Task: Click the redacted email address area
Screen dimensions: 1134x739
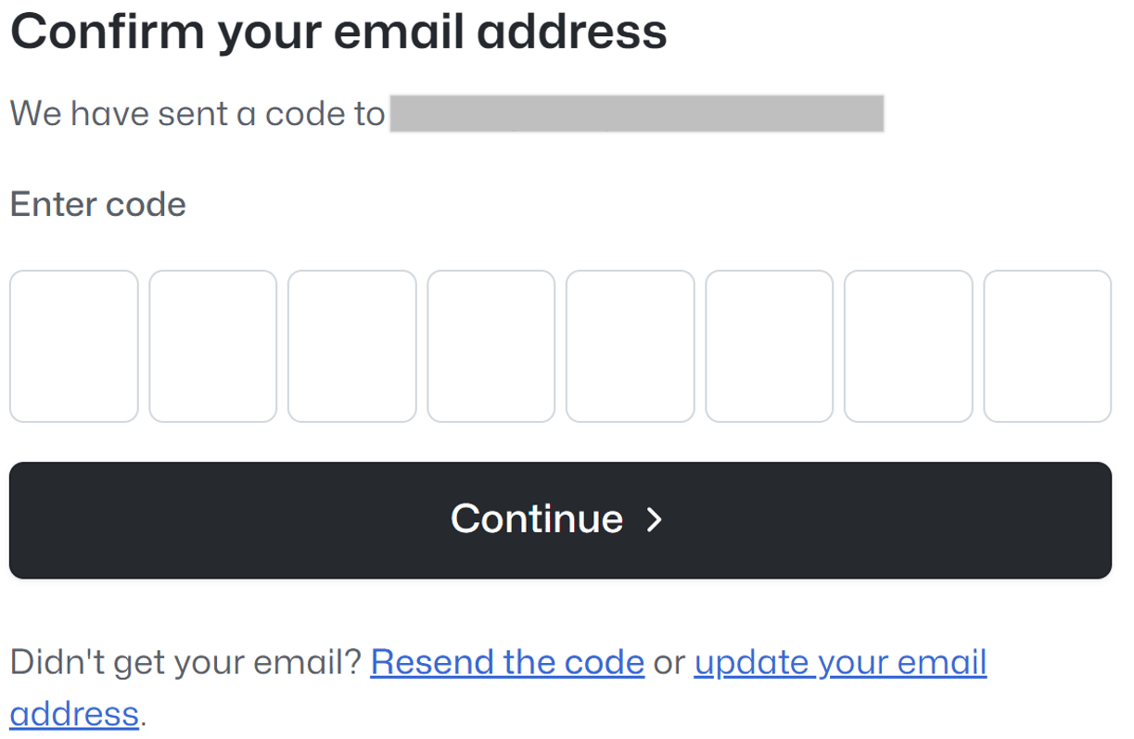Action: coord(637,113)
